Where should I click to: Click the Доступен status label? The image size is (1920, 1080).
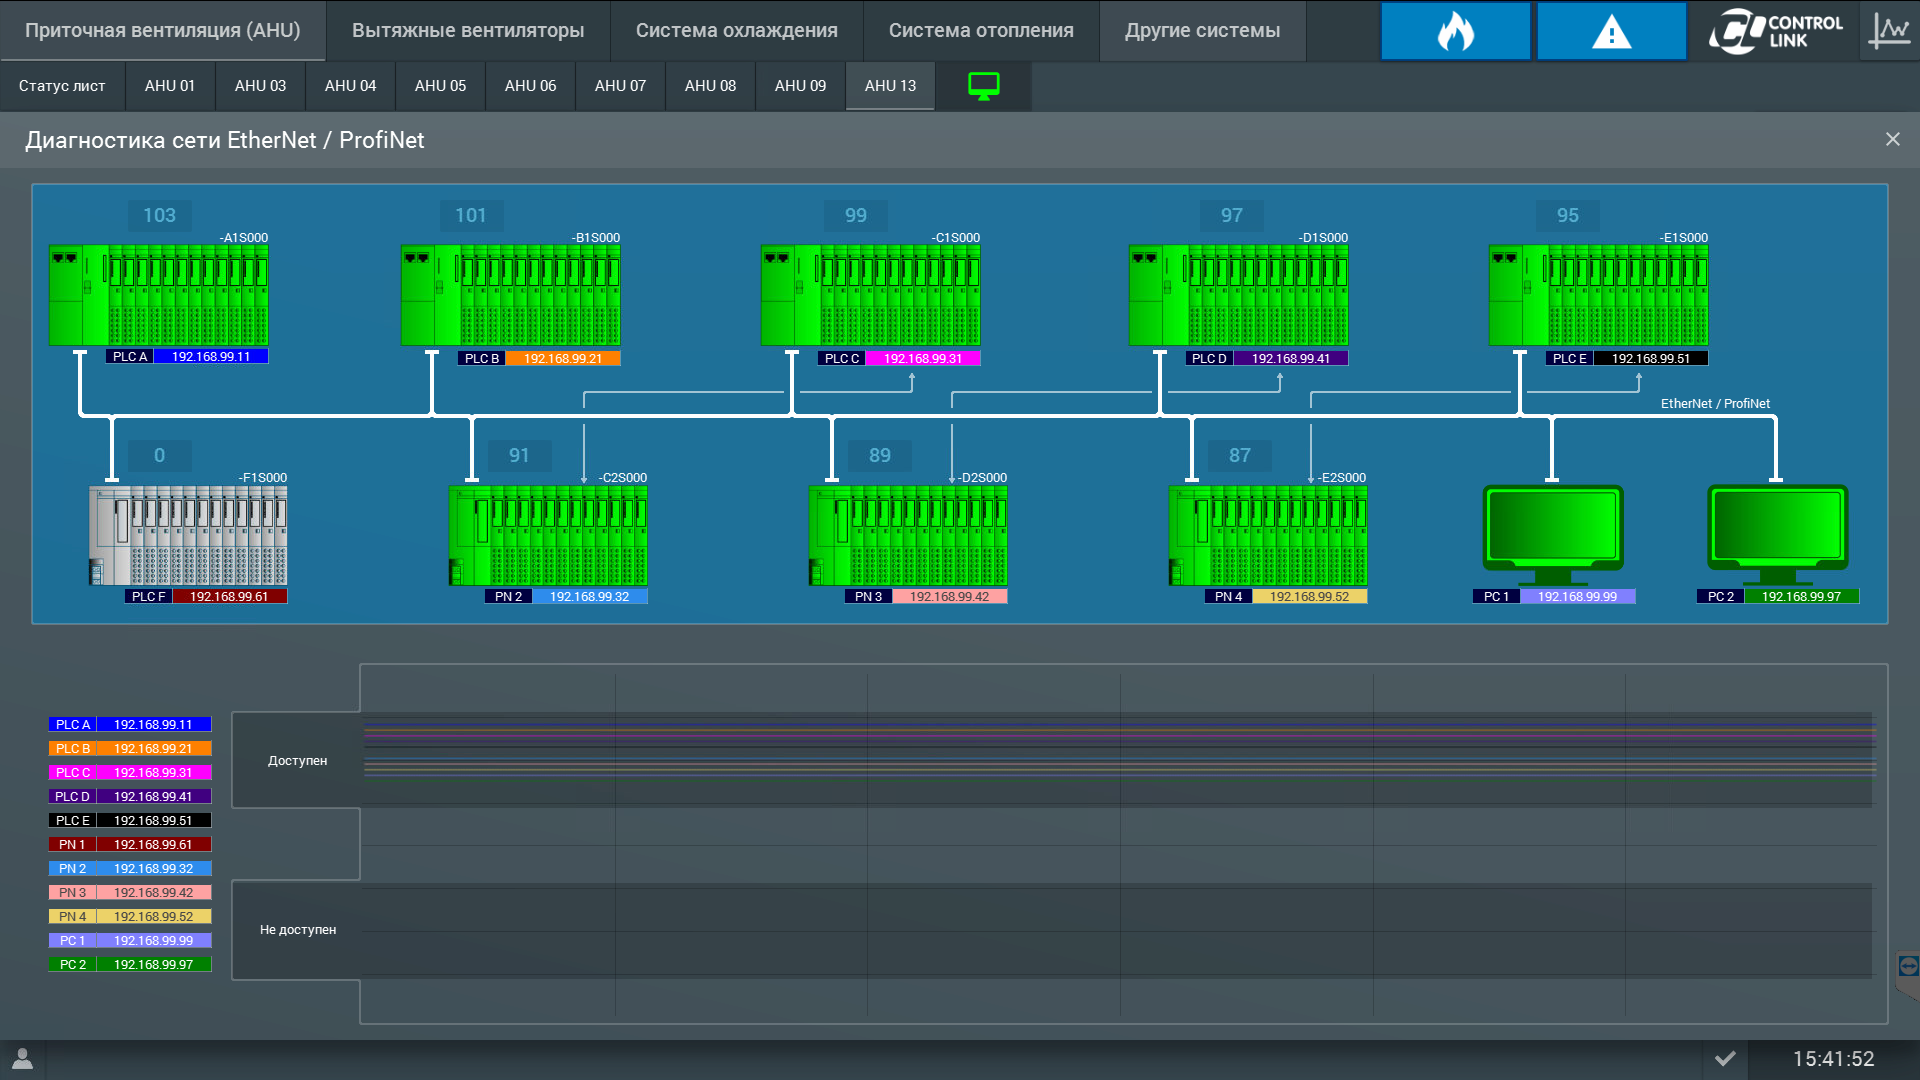coord(297,761)
